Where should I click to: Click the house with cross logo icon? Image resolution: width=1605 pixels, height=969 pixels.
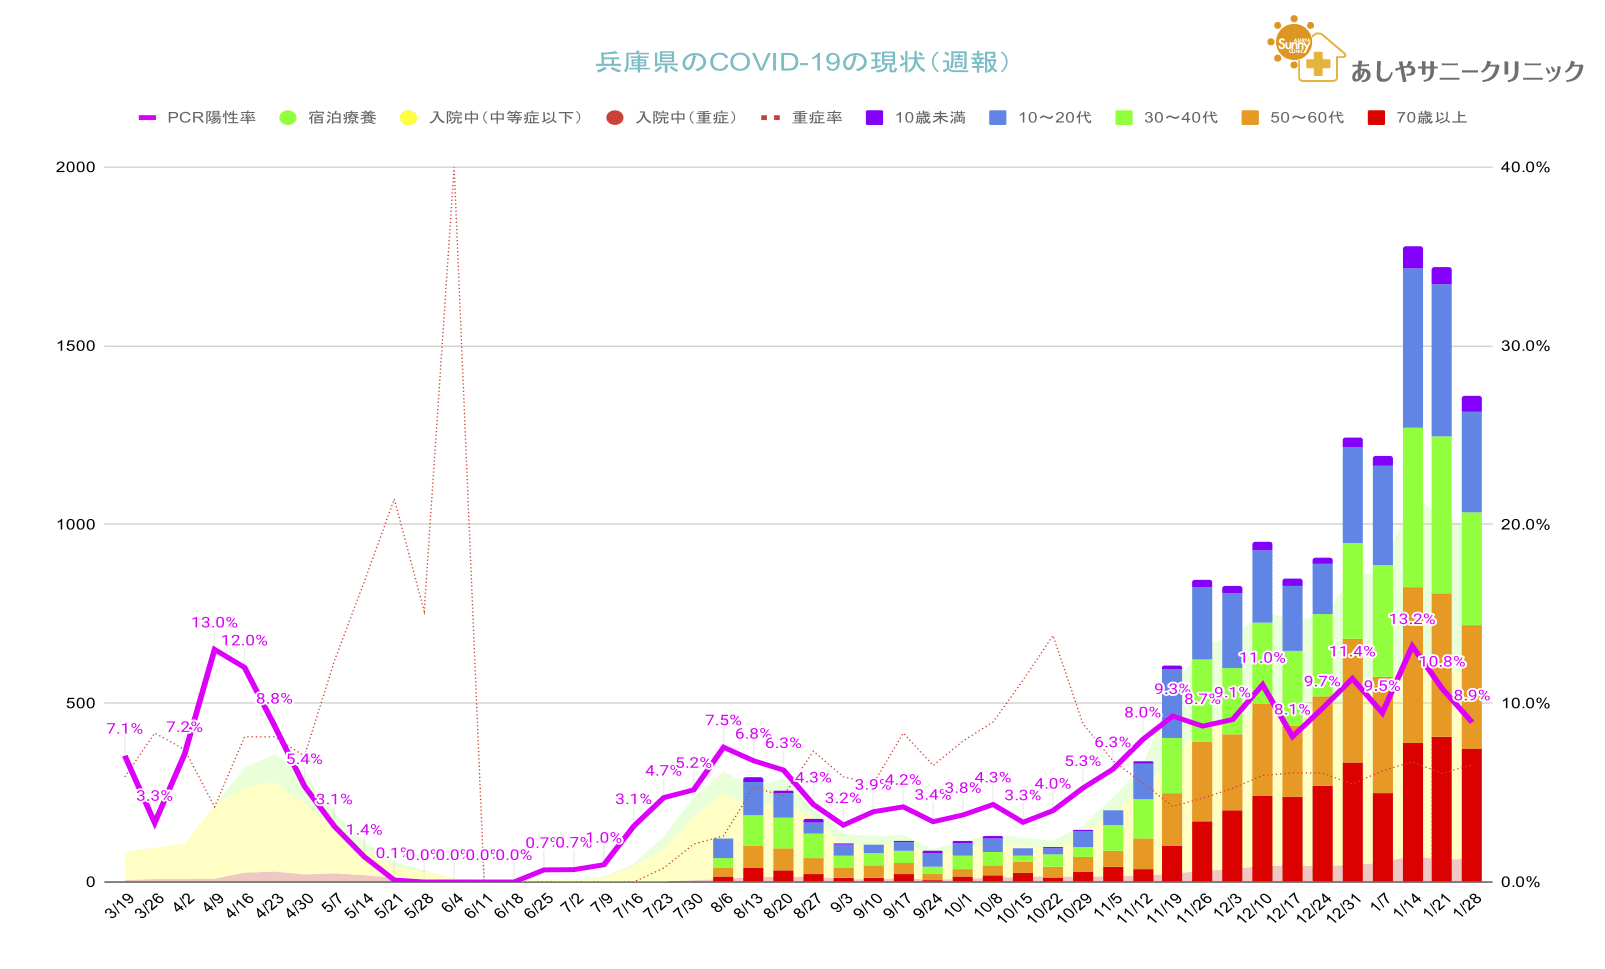coord(1322,59)
